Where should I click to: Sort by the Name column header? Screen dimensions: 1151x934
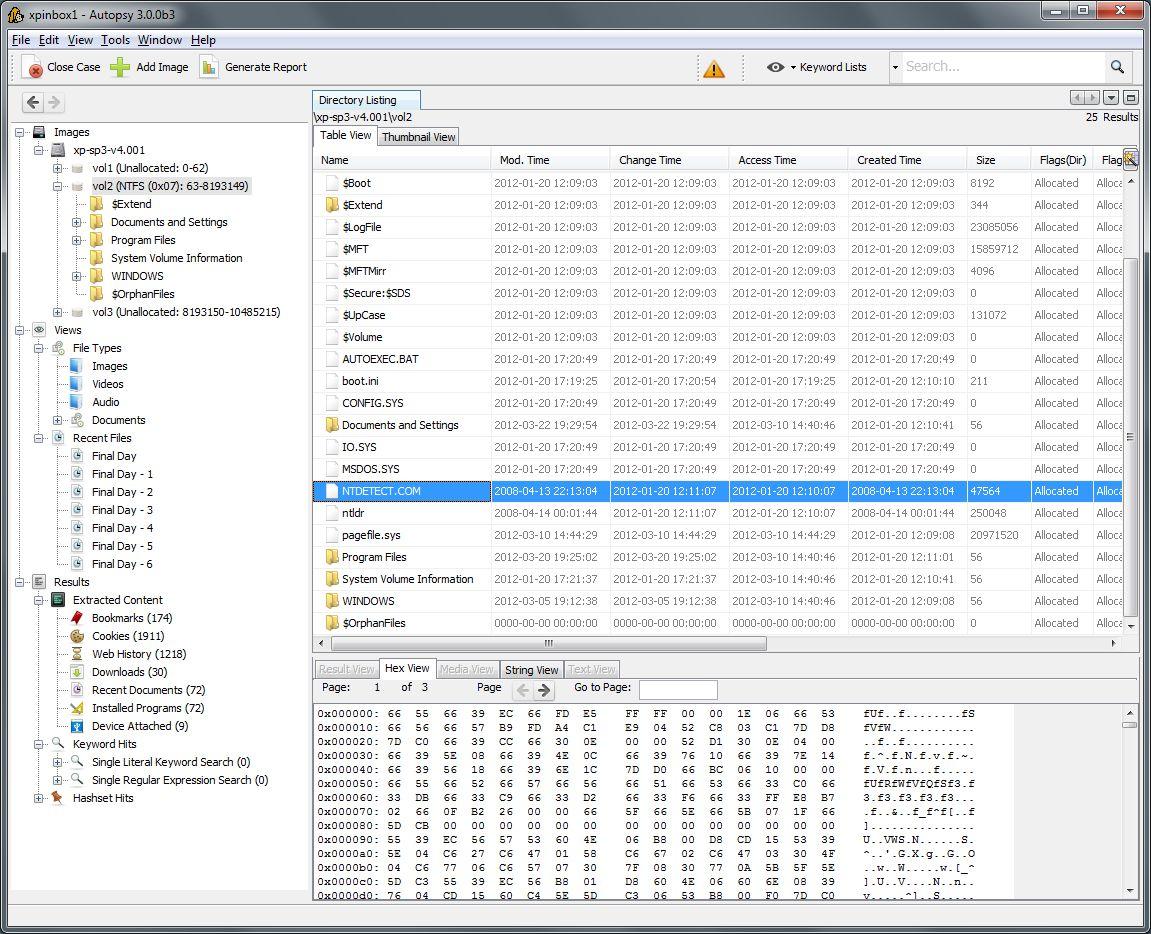click(402, 160)
